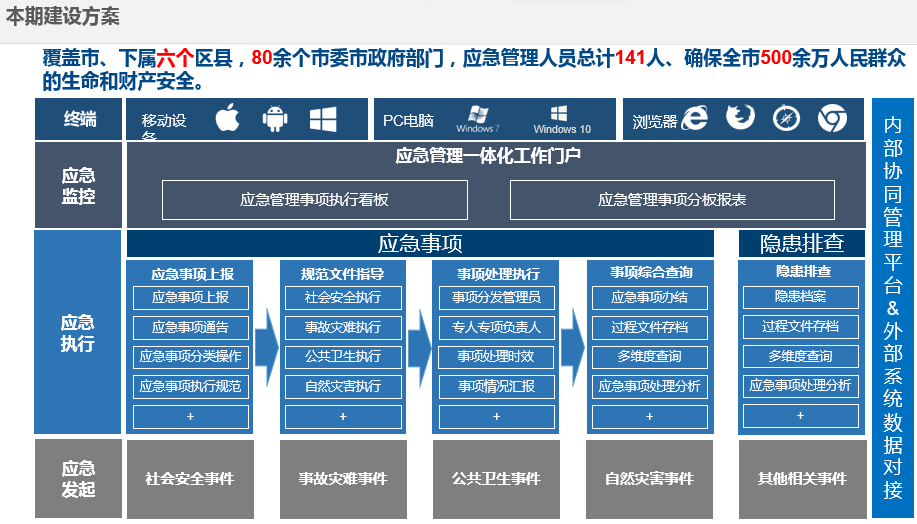
Task: Click the 事项综合查询 column heading
Action: pos(651,273)
